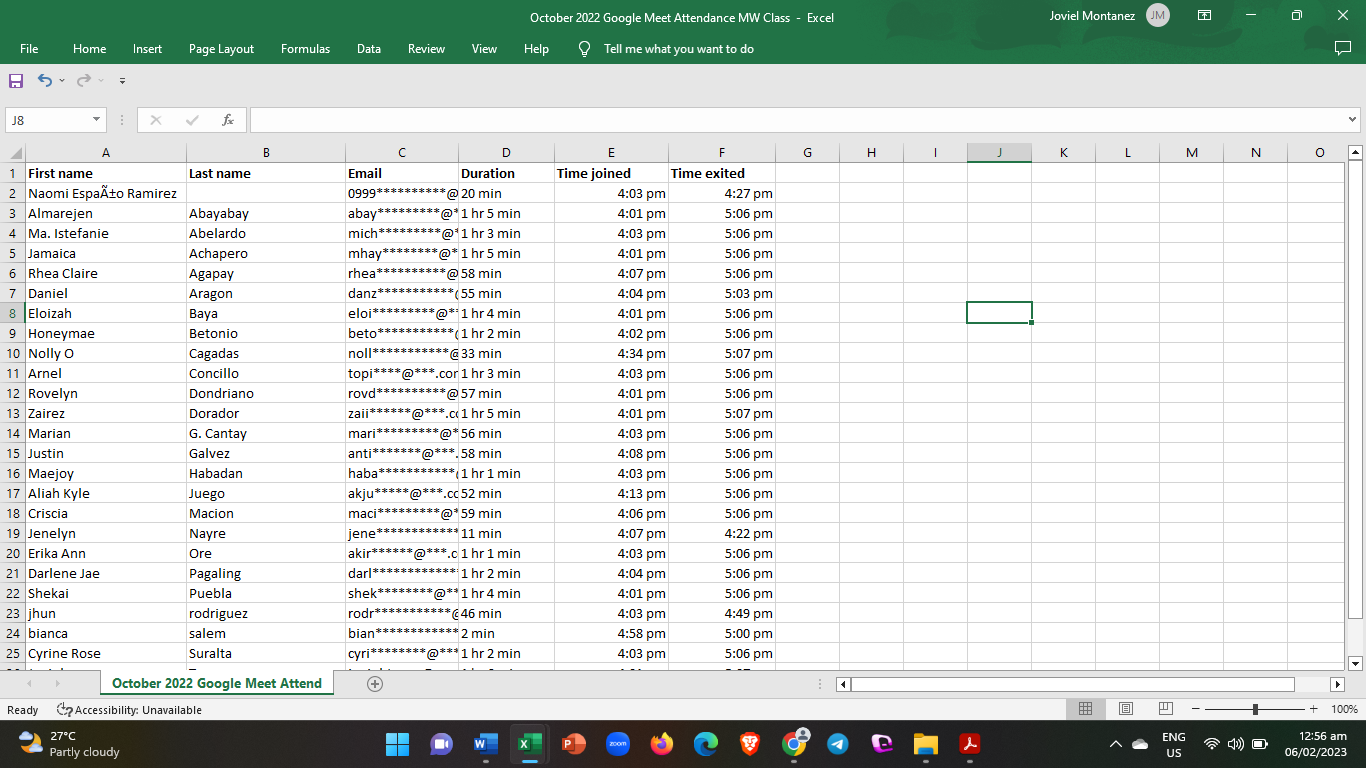Expand the formula bar
This screenshot has height=768, width=1366.
1352,120
